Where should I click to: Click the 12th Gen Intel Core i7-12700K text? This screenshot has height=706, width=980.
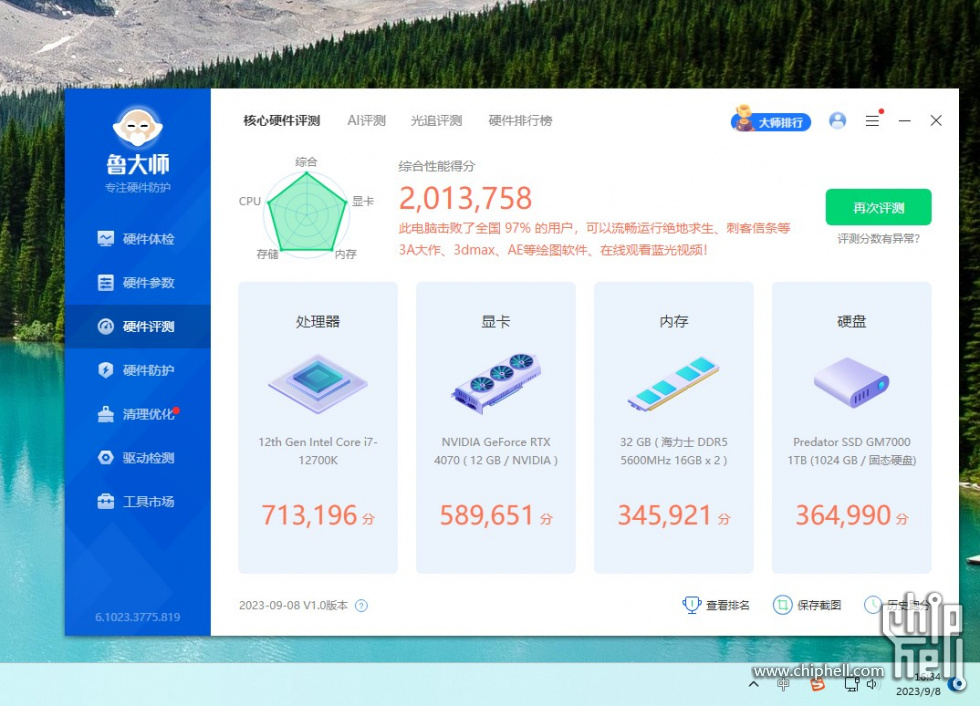318,451
